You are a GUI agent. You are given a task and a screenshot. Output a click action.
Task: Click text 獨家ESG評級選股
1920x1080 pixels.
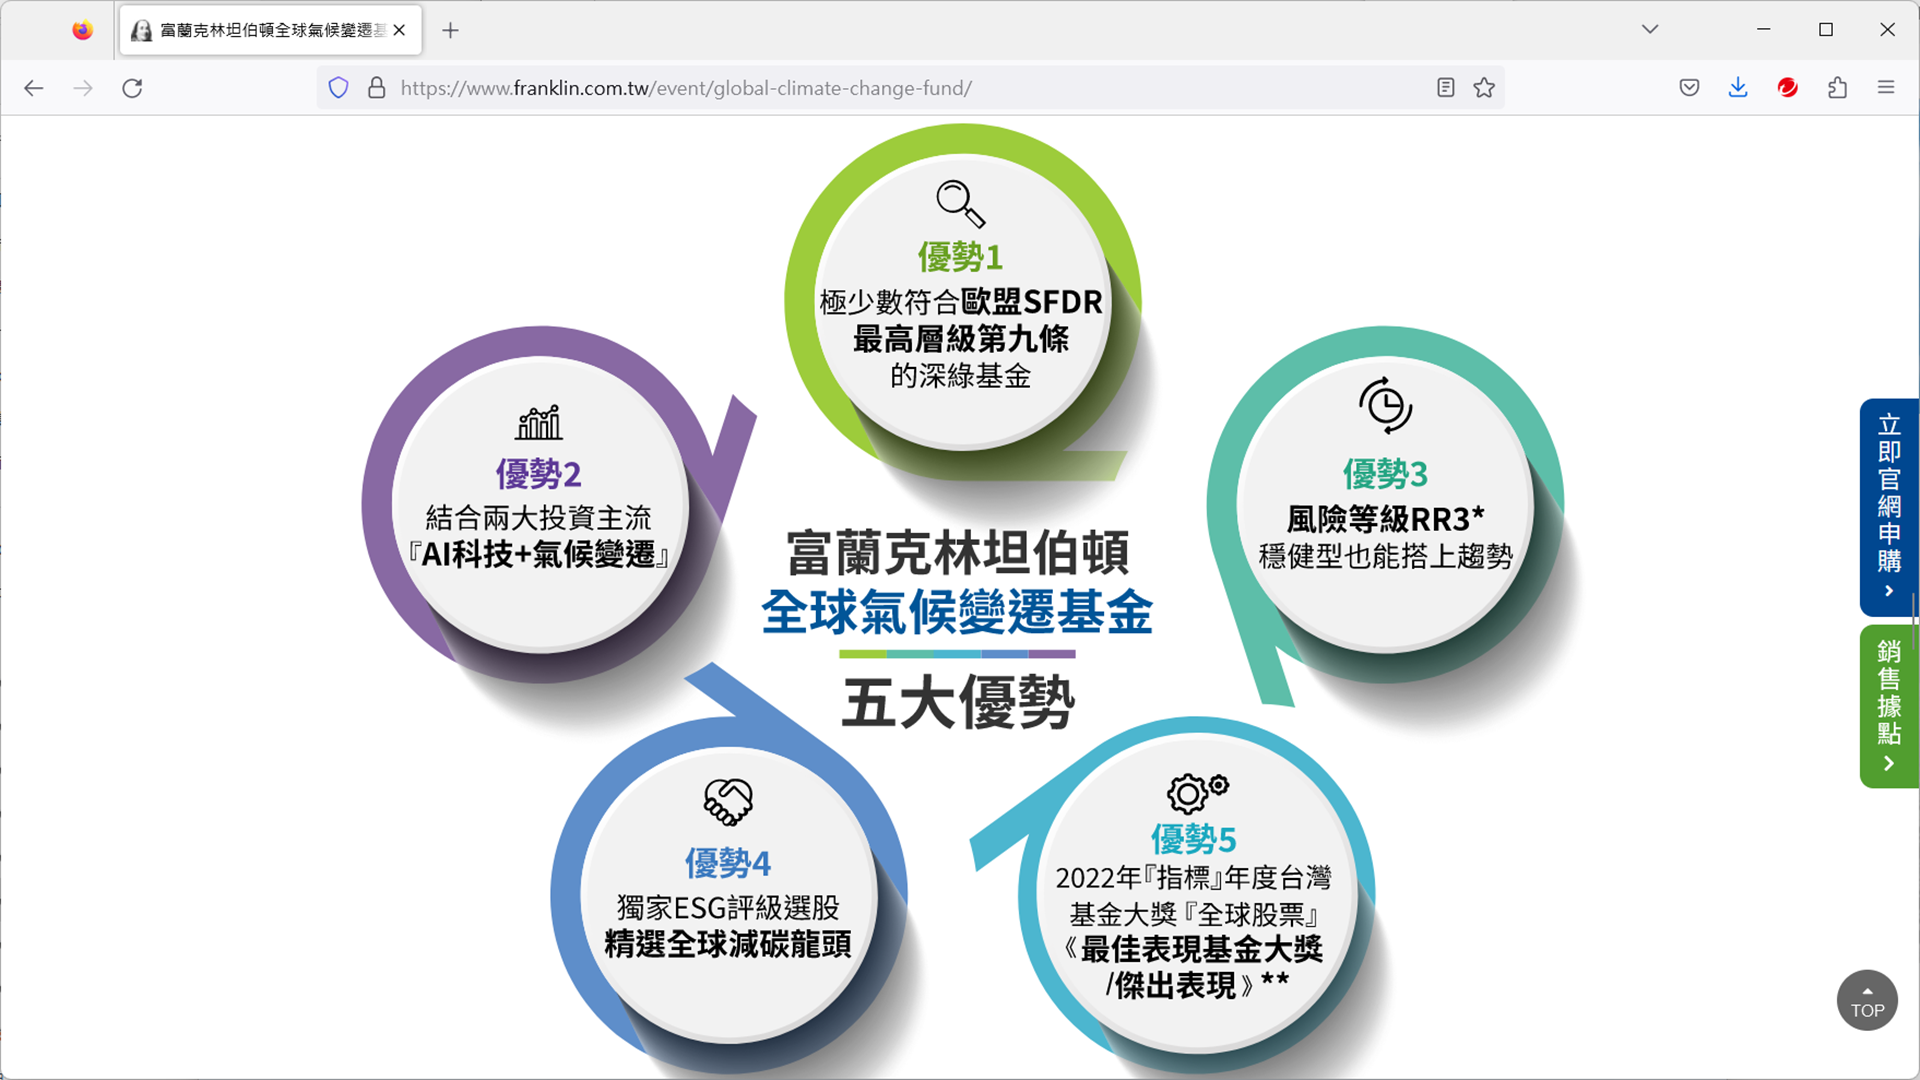pyautogui.click(x=728, y=908)
